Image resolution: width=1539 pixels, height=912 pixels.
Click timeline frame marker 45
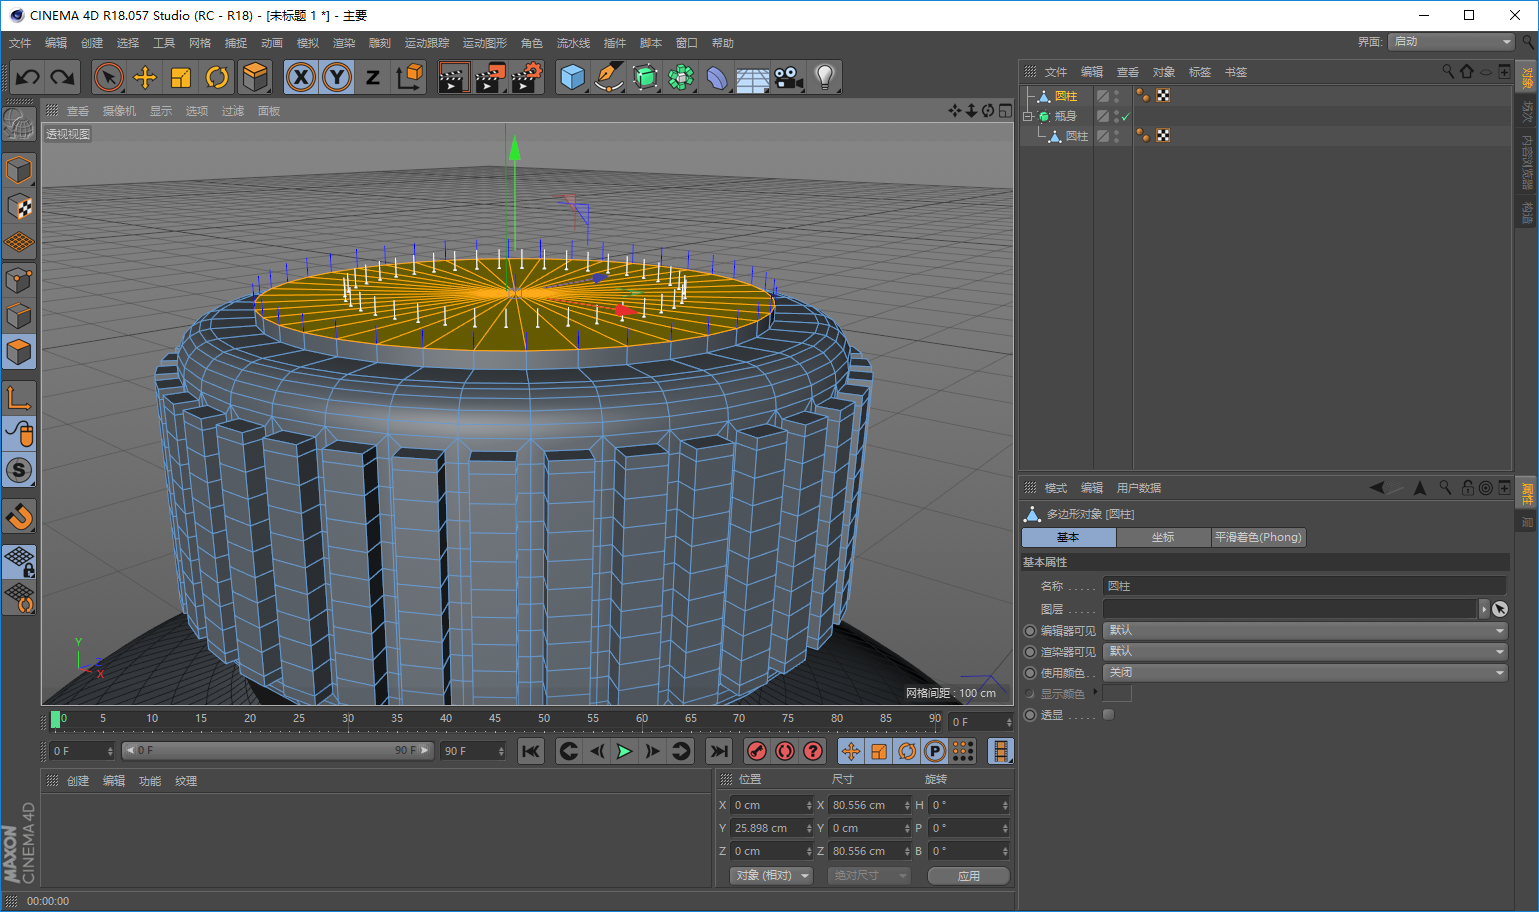(x=495, y=718)
